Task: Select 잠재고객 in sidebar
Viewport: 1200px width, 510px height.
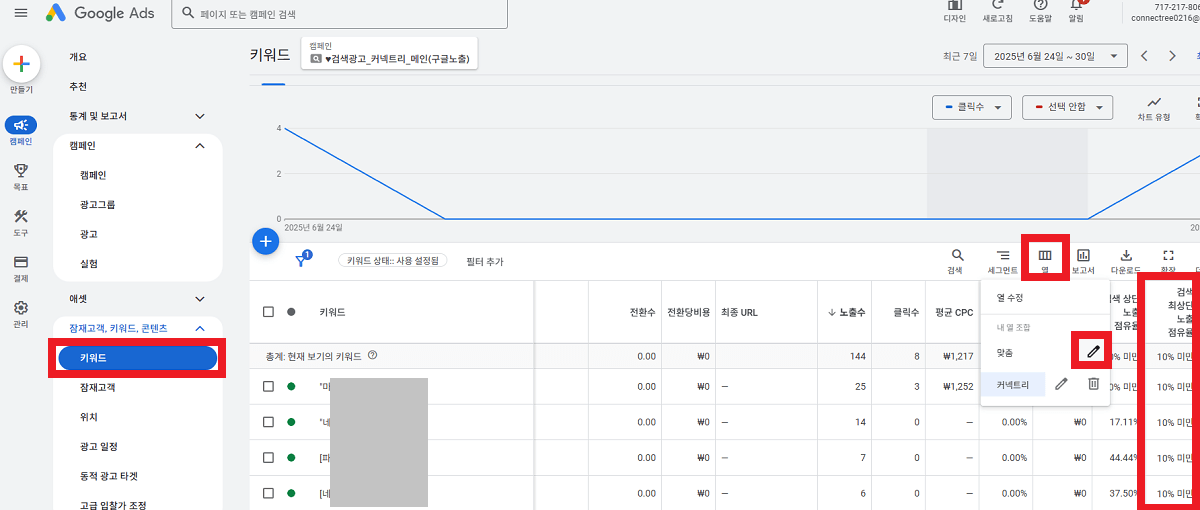Action: tap(100, 387)
